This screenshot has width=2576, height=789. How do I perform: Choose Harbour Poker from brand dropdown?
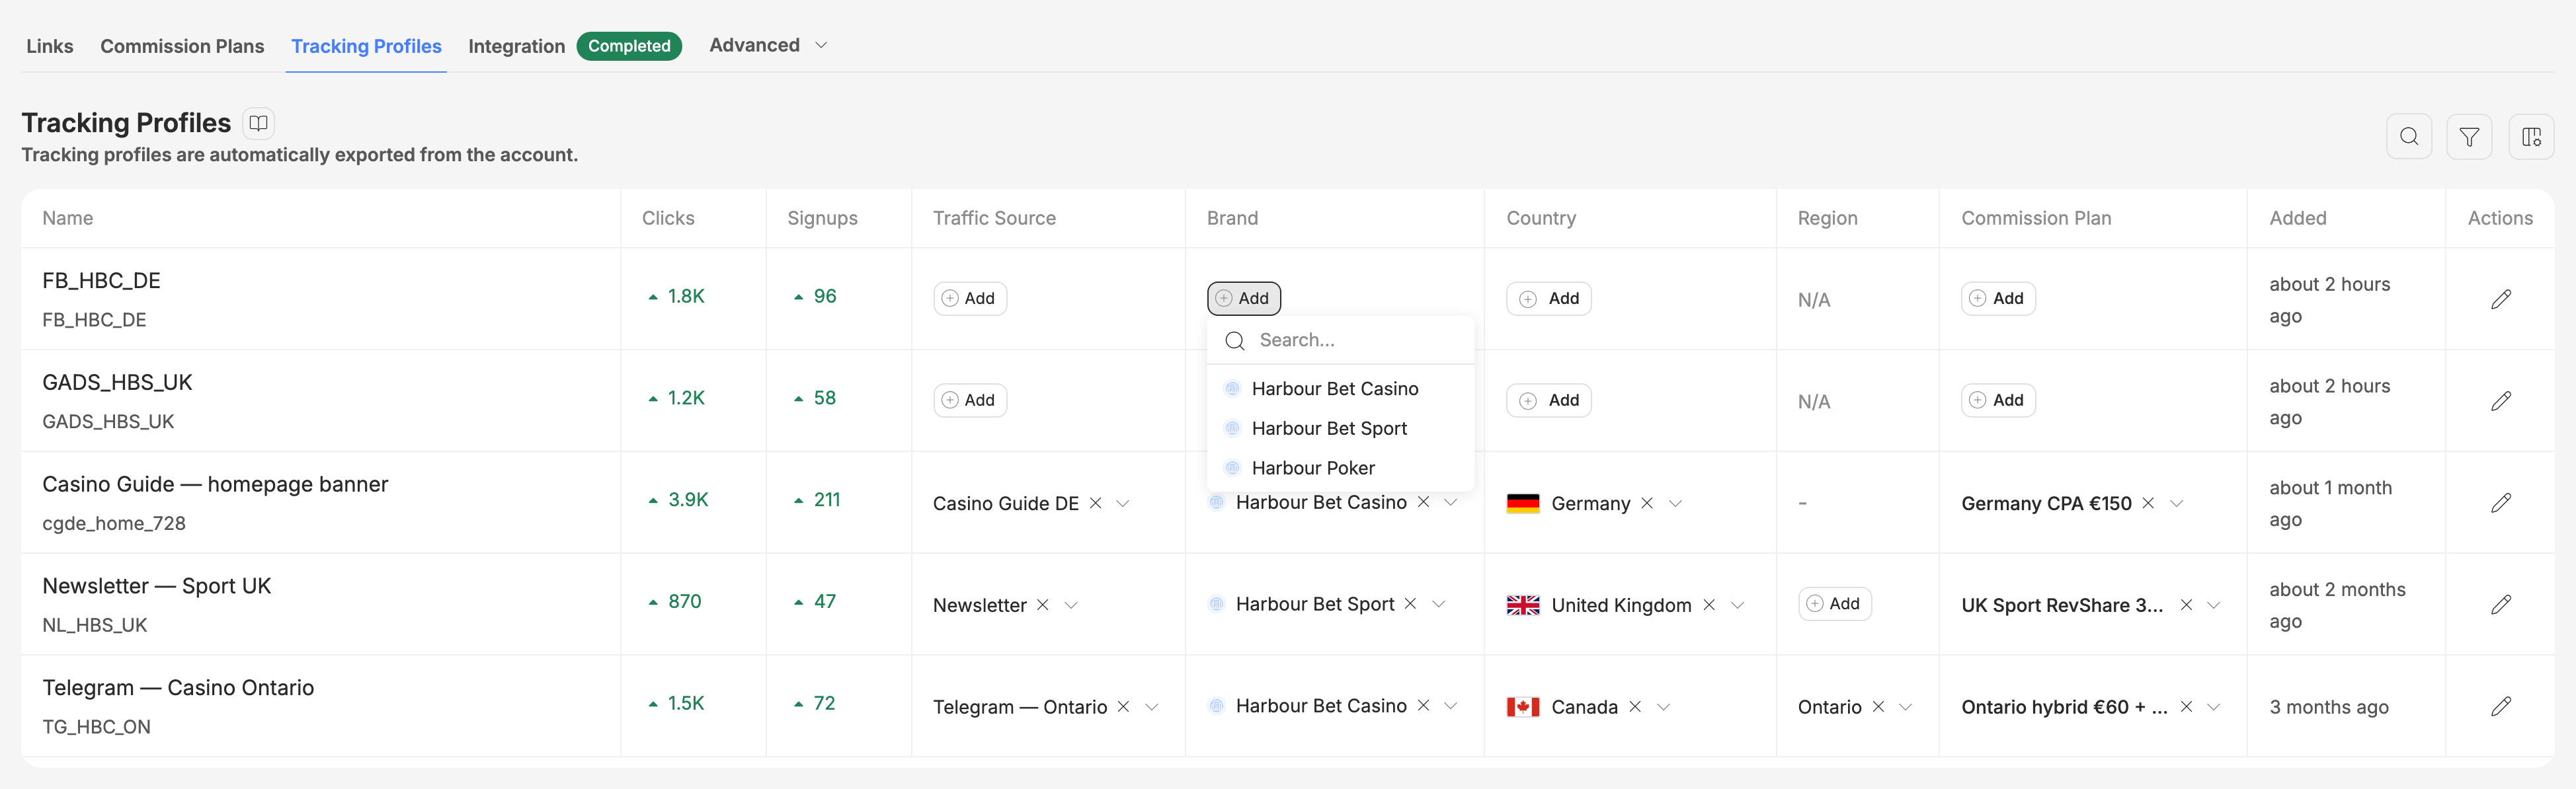[1341, 468]
